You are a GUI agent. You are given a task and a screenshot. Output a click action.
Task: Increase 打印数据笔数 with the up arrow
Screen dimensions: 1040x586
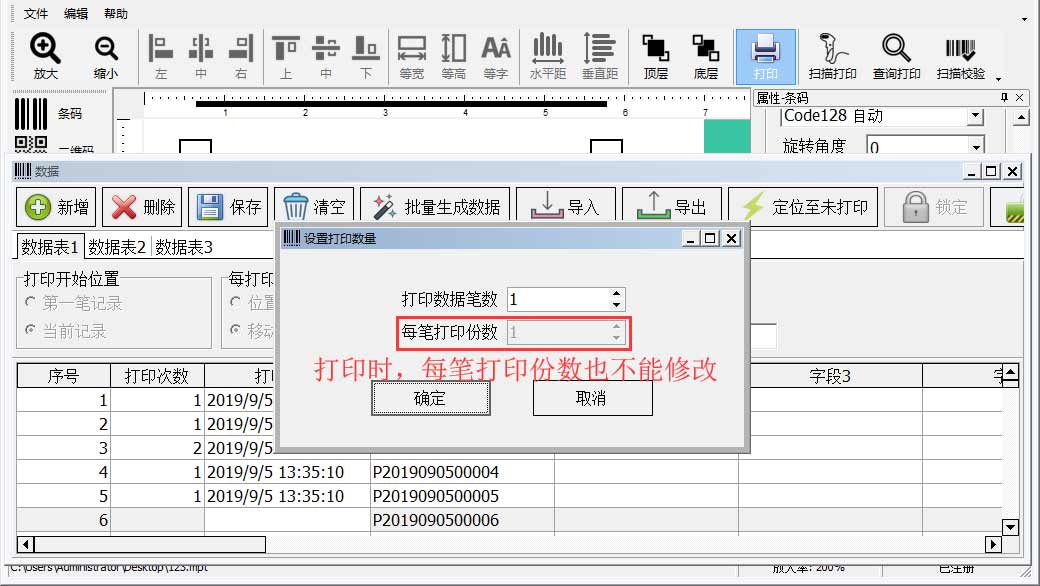click(616, 293)
